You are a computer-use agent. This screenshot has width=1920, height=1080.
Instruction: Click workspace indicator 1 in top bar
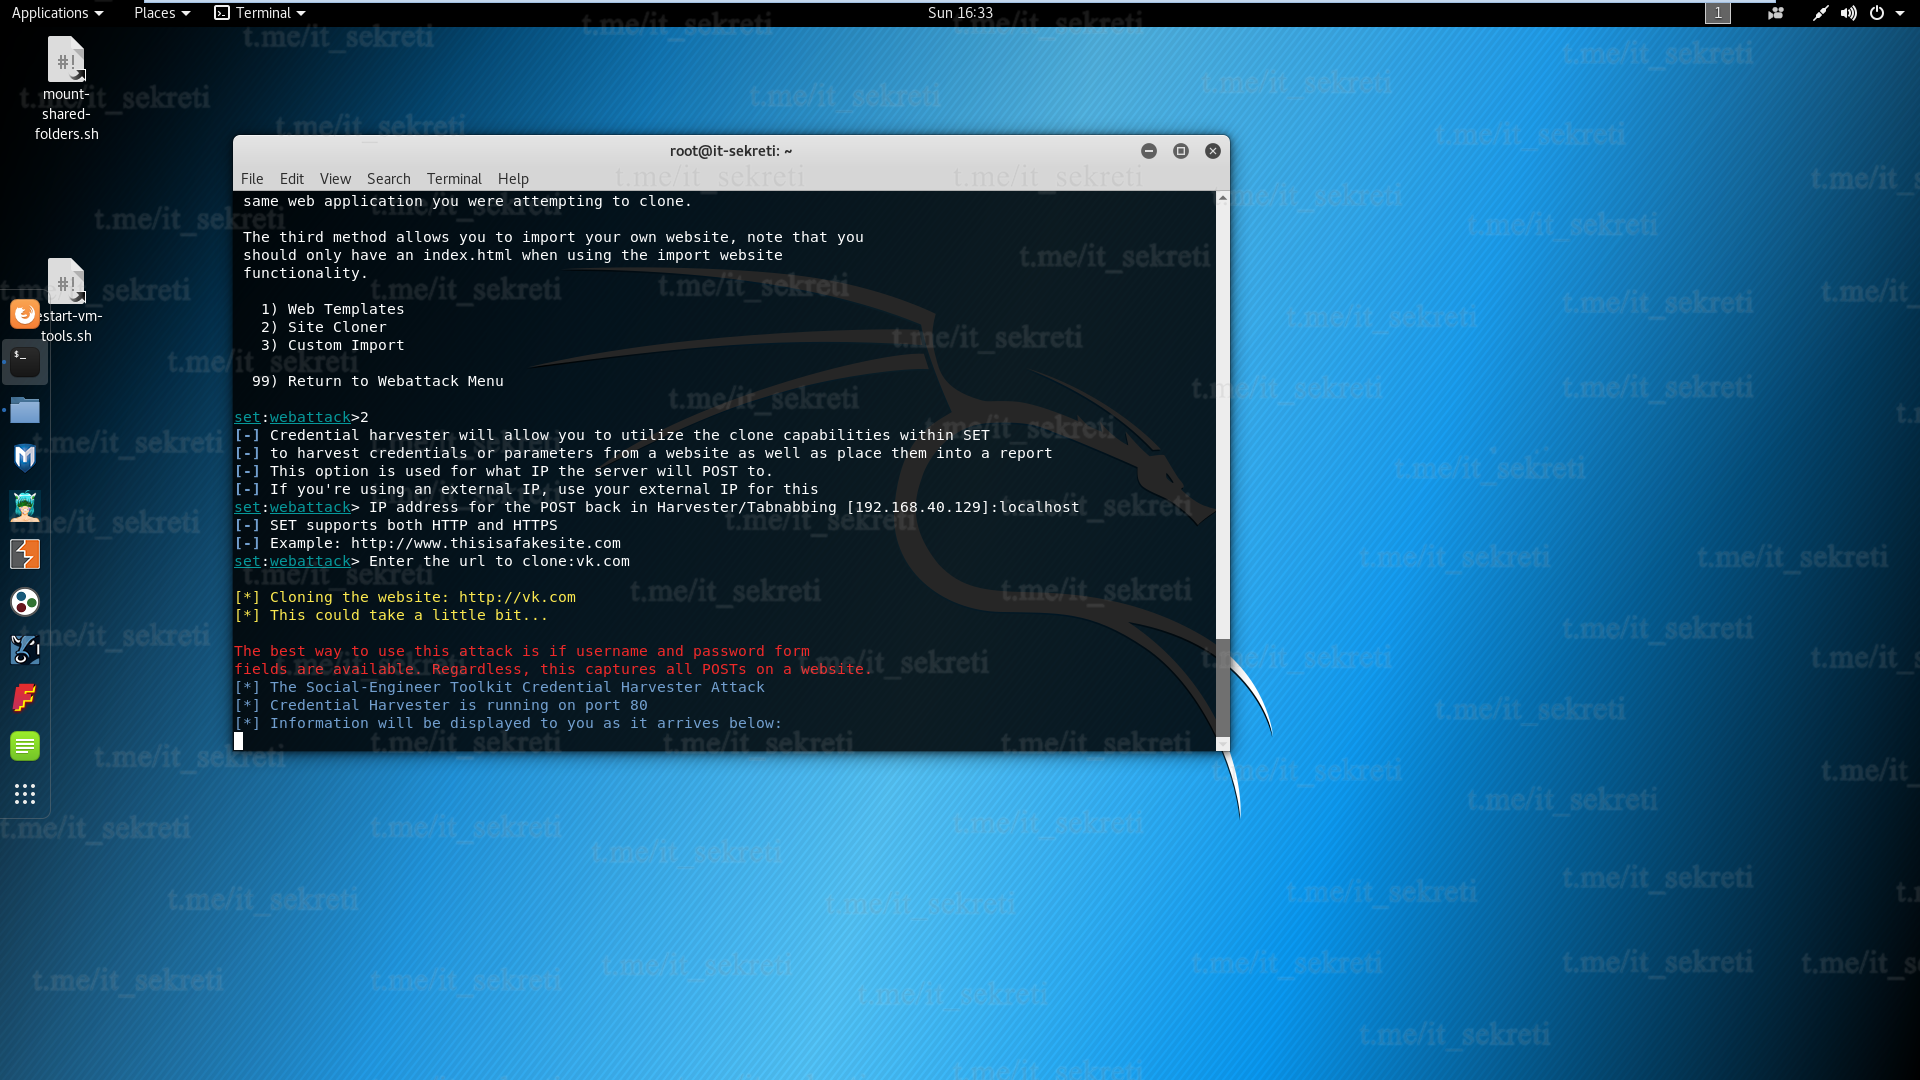tap(1717, 13)
